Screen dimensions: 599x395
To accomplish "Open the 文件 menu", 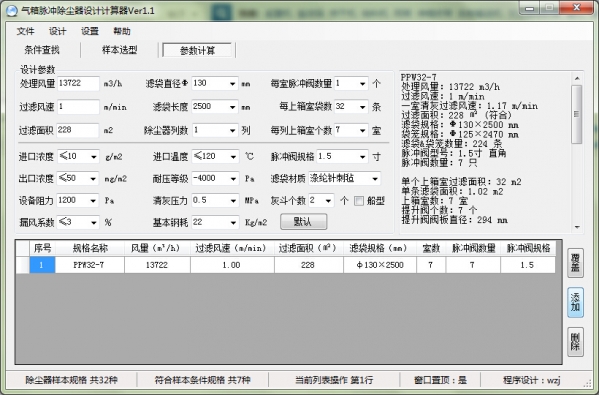I will pyautogui.click(x=25, y=31).
